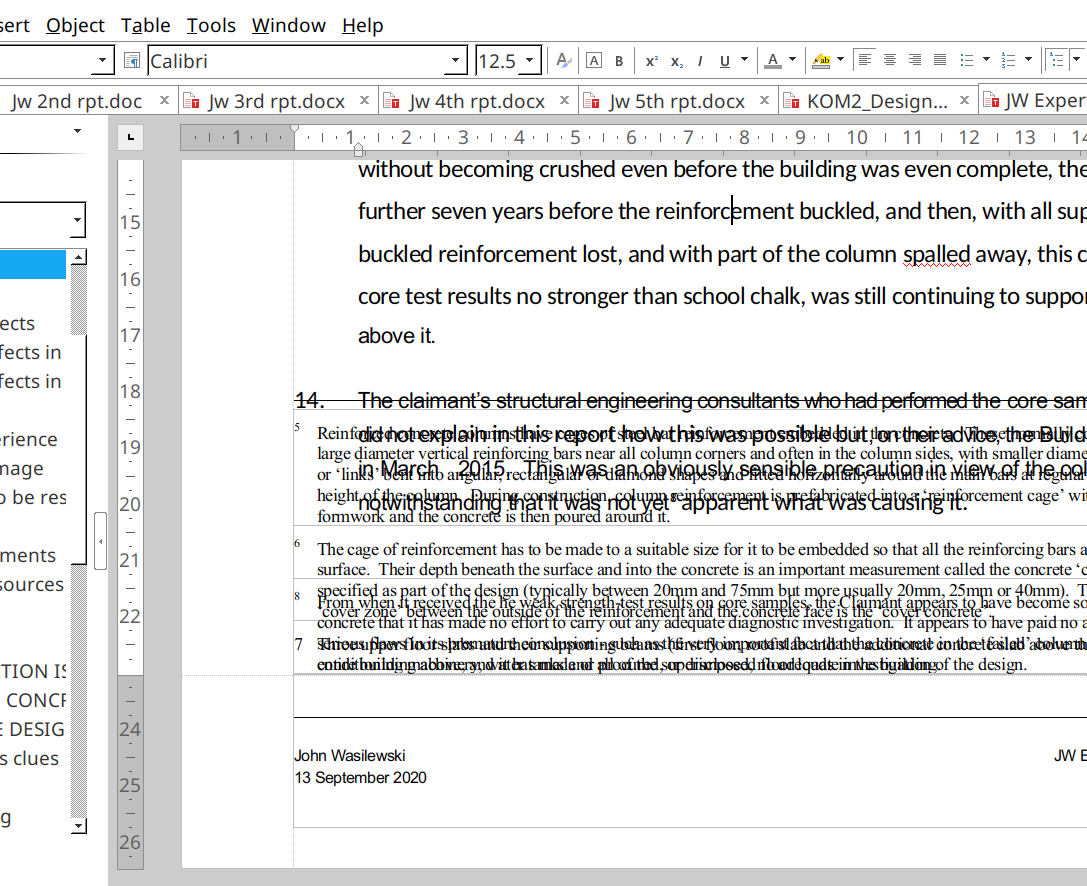The width and height of the screenshot is (1087, 886).
Task: Toggle underline formatting
Action: 725,61
